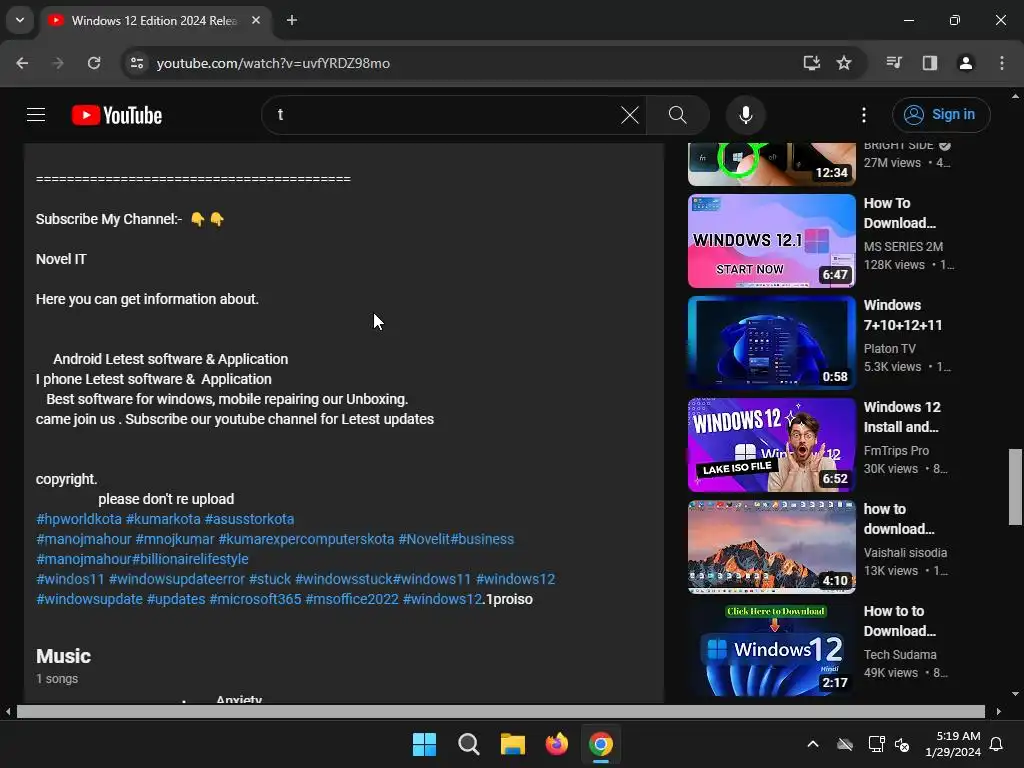Click 'Windows 7+10+12+11' video title
The width and height of the screenshot is (1024, 768).
(903, 315)
